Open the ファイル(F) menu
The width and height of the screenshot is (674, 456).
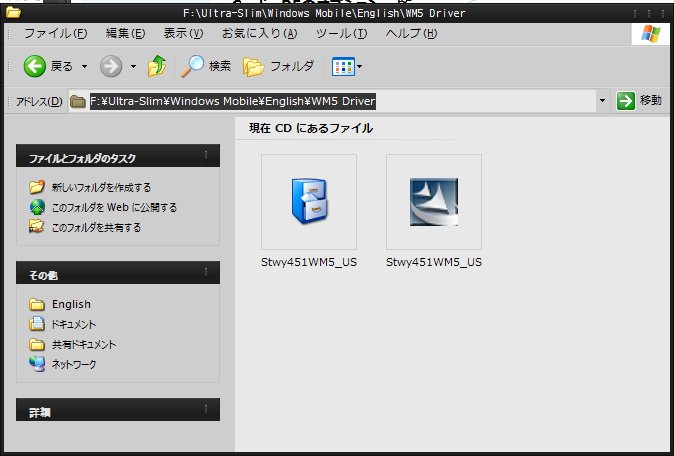pos(55,34)
